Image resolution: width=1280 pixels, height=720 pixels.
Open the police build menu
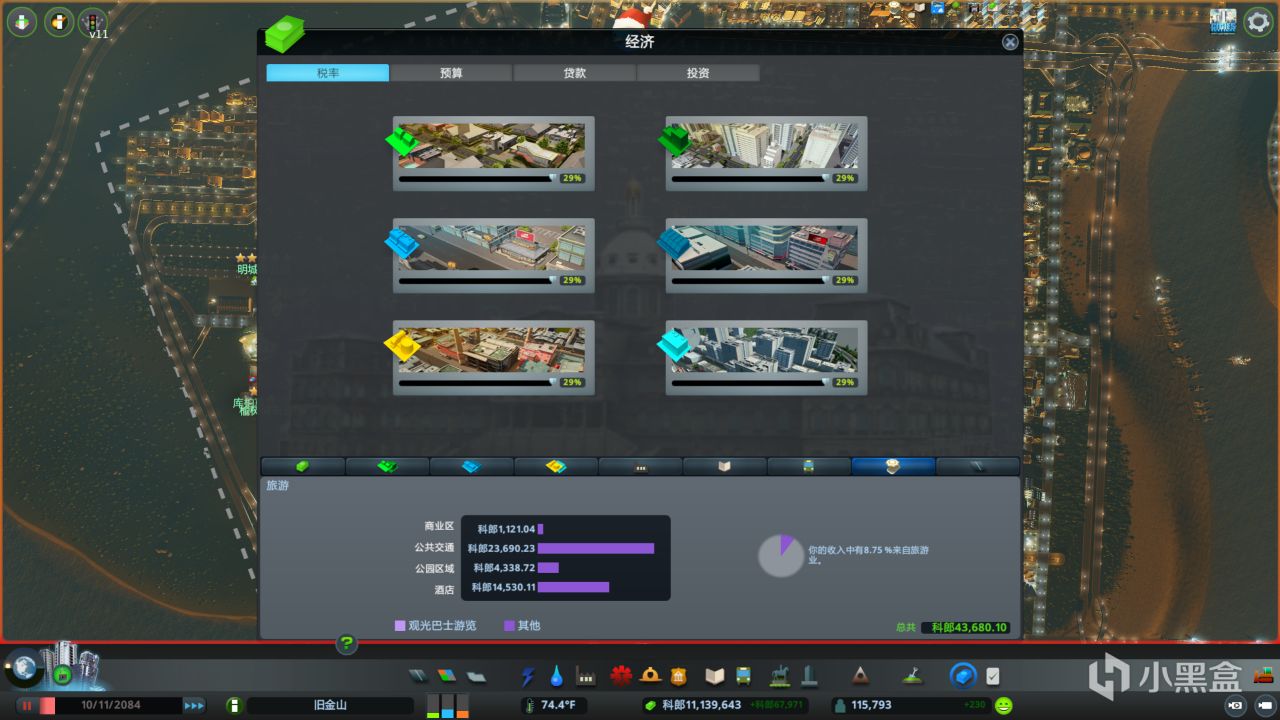679,677
